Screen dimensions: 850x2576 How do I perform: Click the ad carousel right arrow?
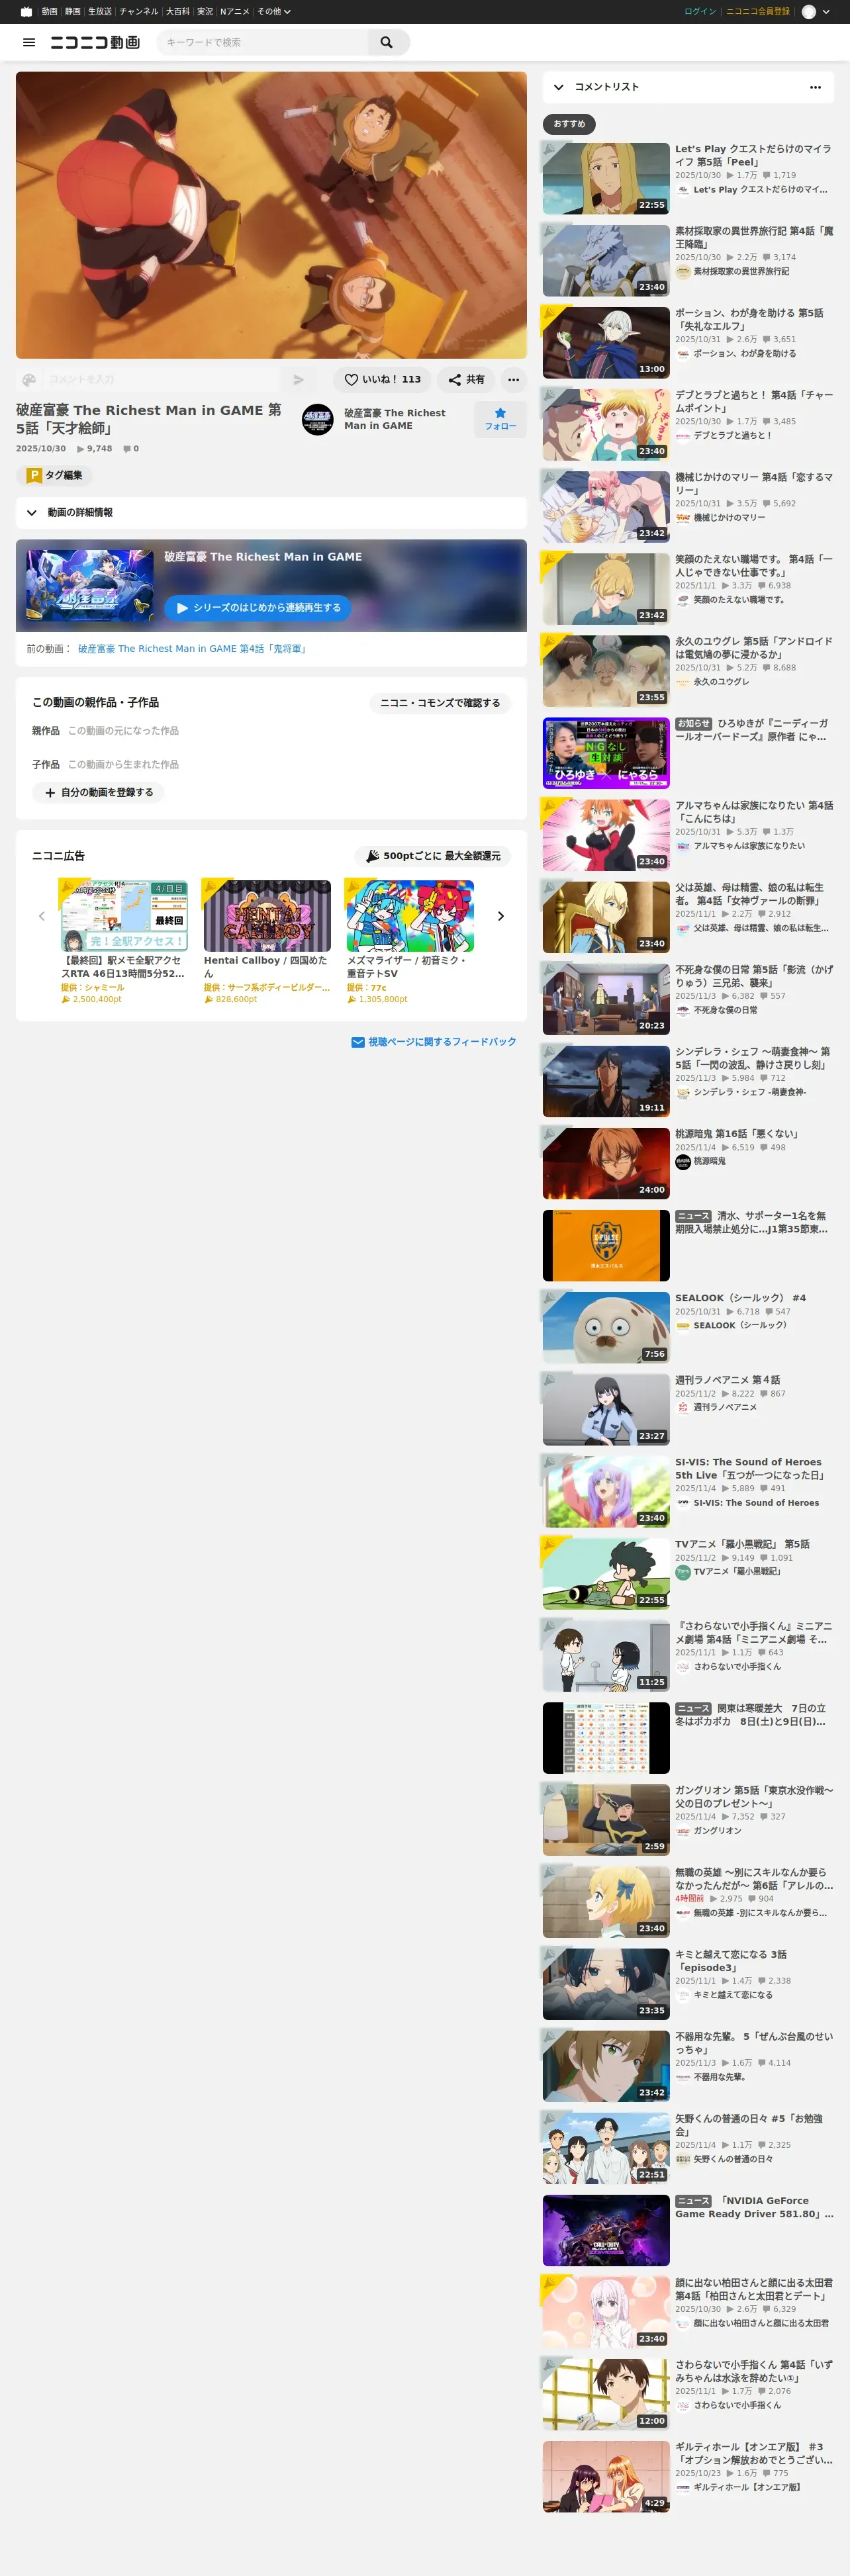501,916
